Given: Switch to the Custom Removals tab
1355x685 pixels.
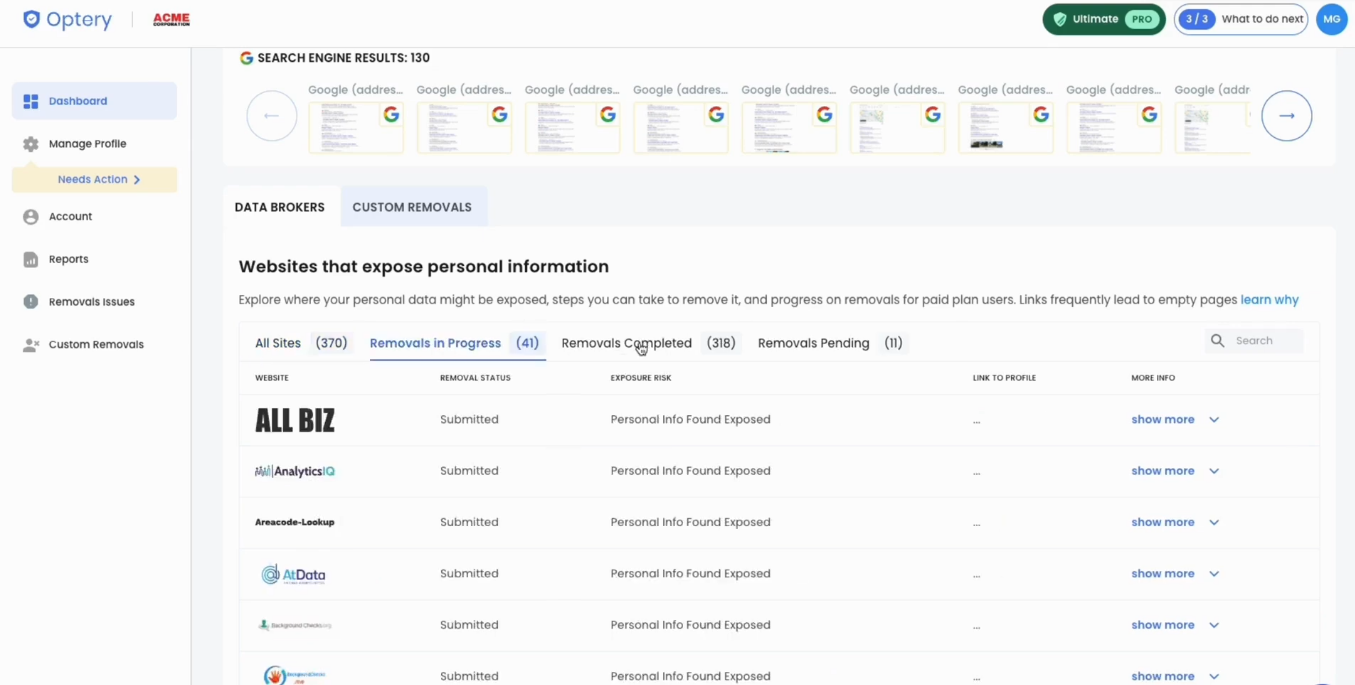Looking at the screenshot, I should point(412,207).
